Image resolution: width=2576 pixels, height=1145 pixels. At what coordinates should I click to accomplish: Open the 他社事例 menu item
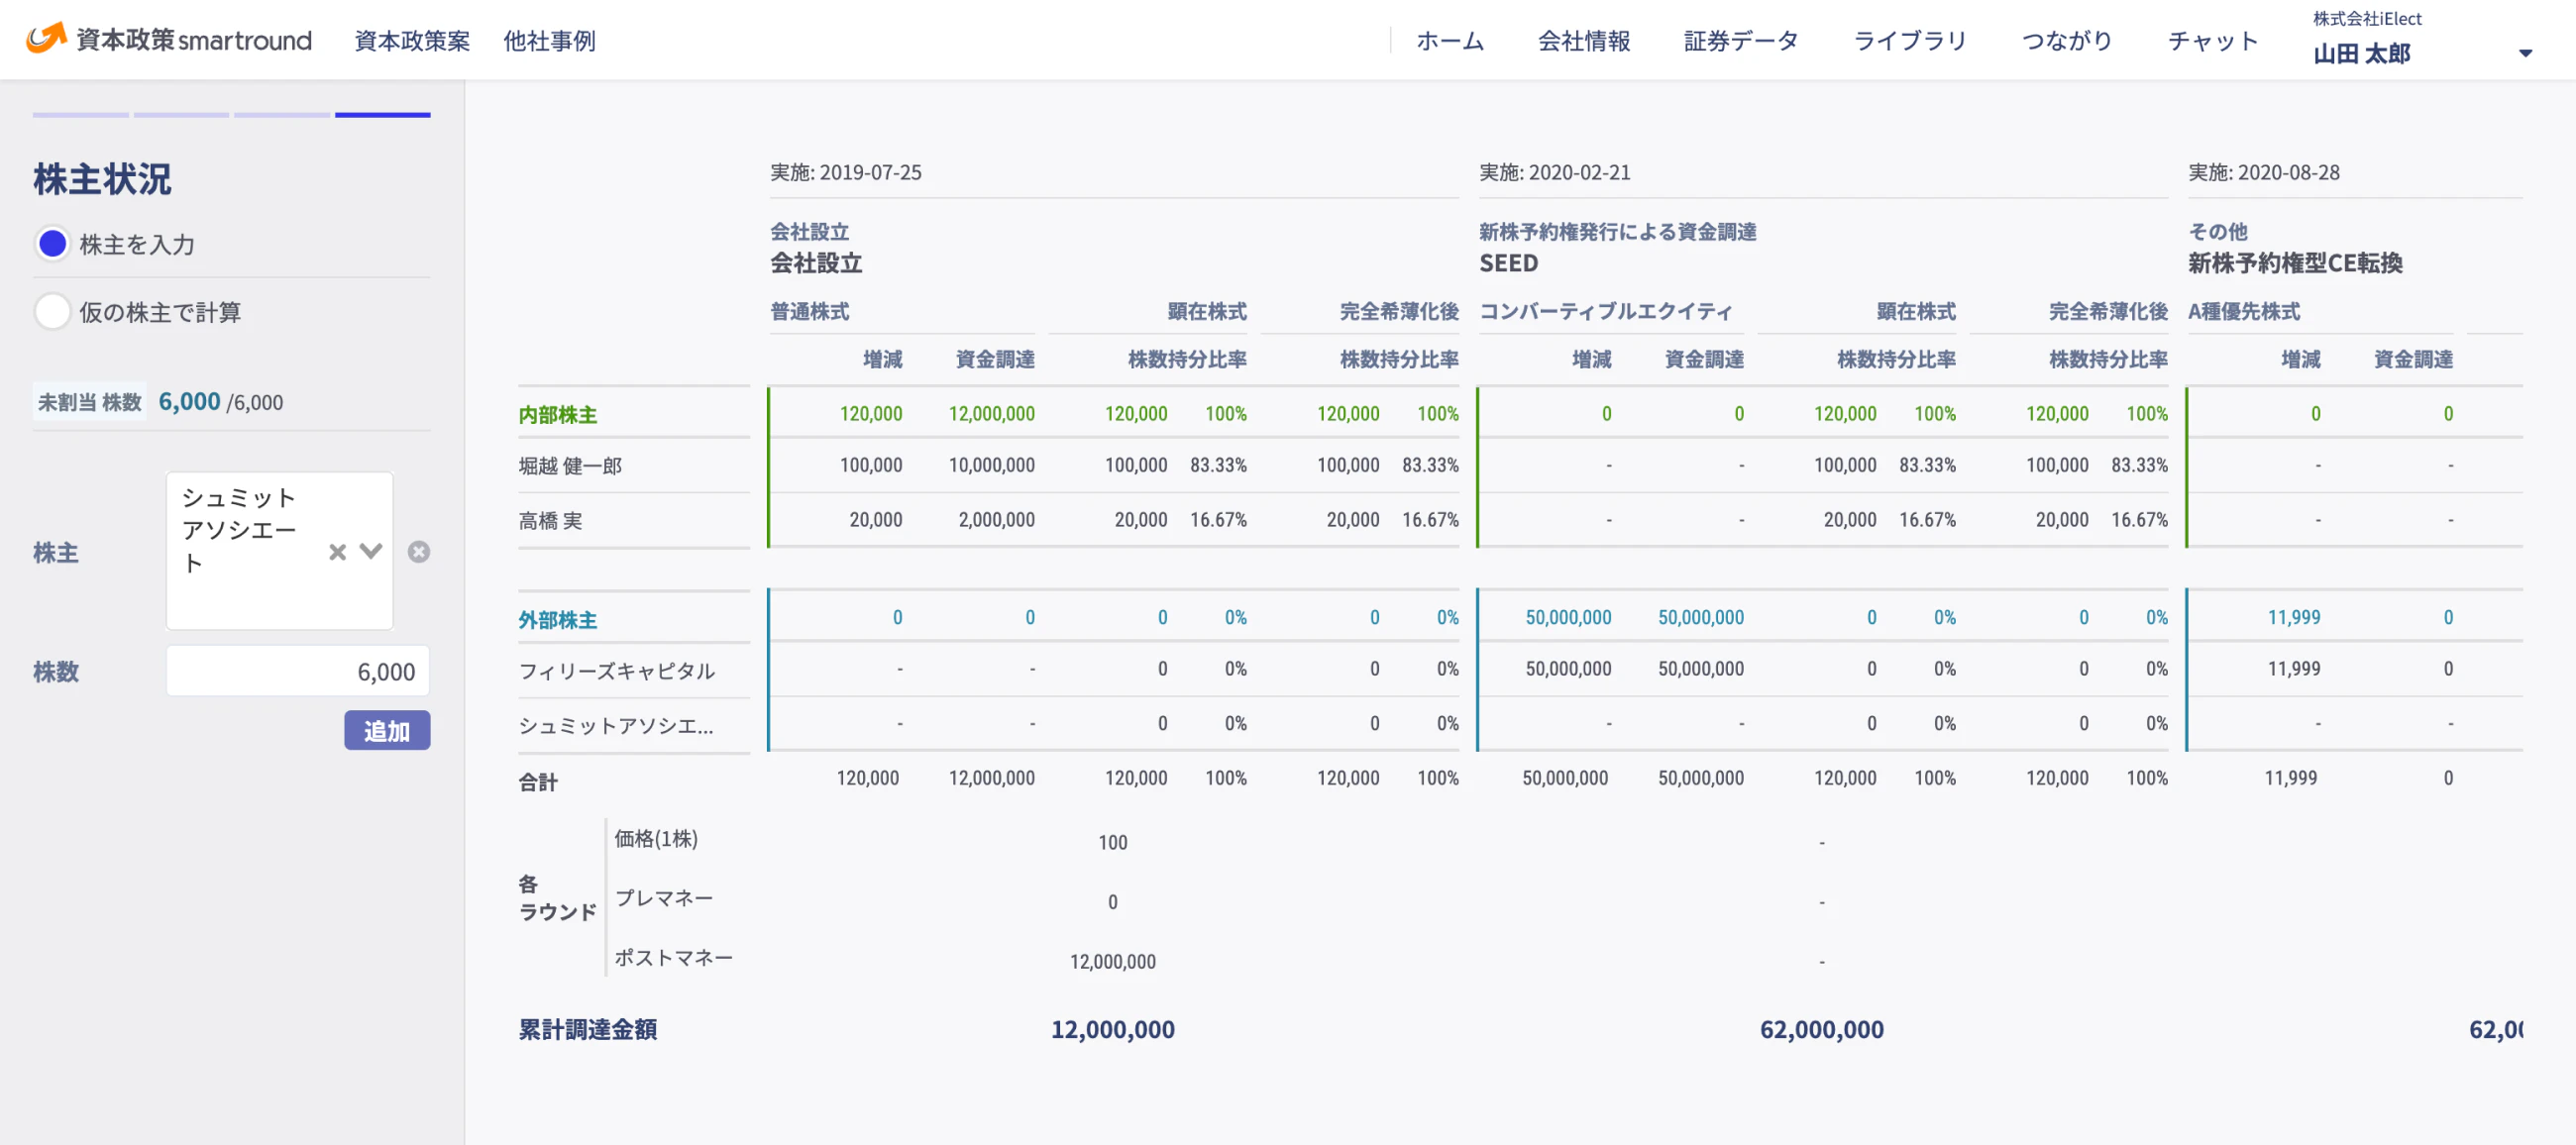(x=549, y=41)
